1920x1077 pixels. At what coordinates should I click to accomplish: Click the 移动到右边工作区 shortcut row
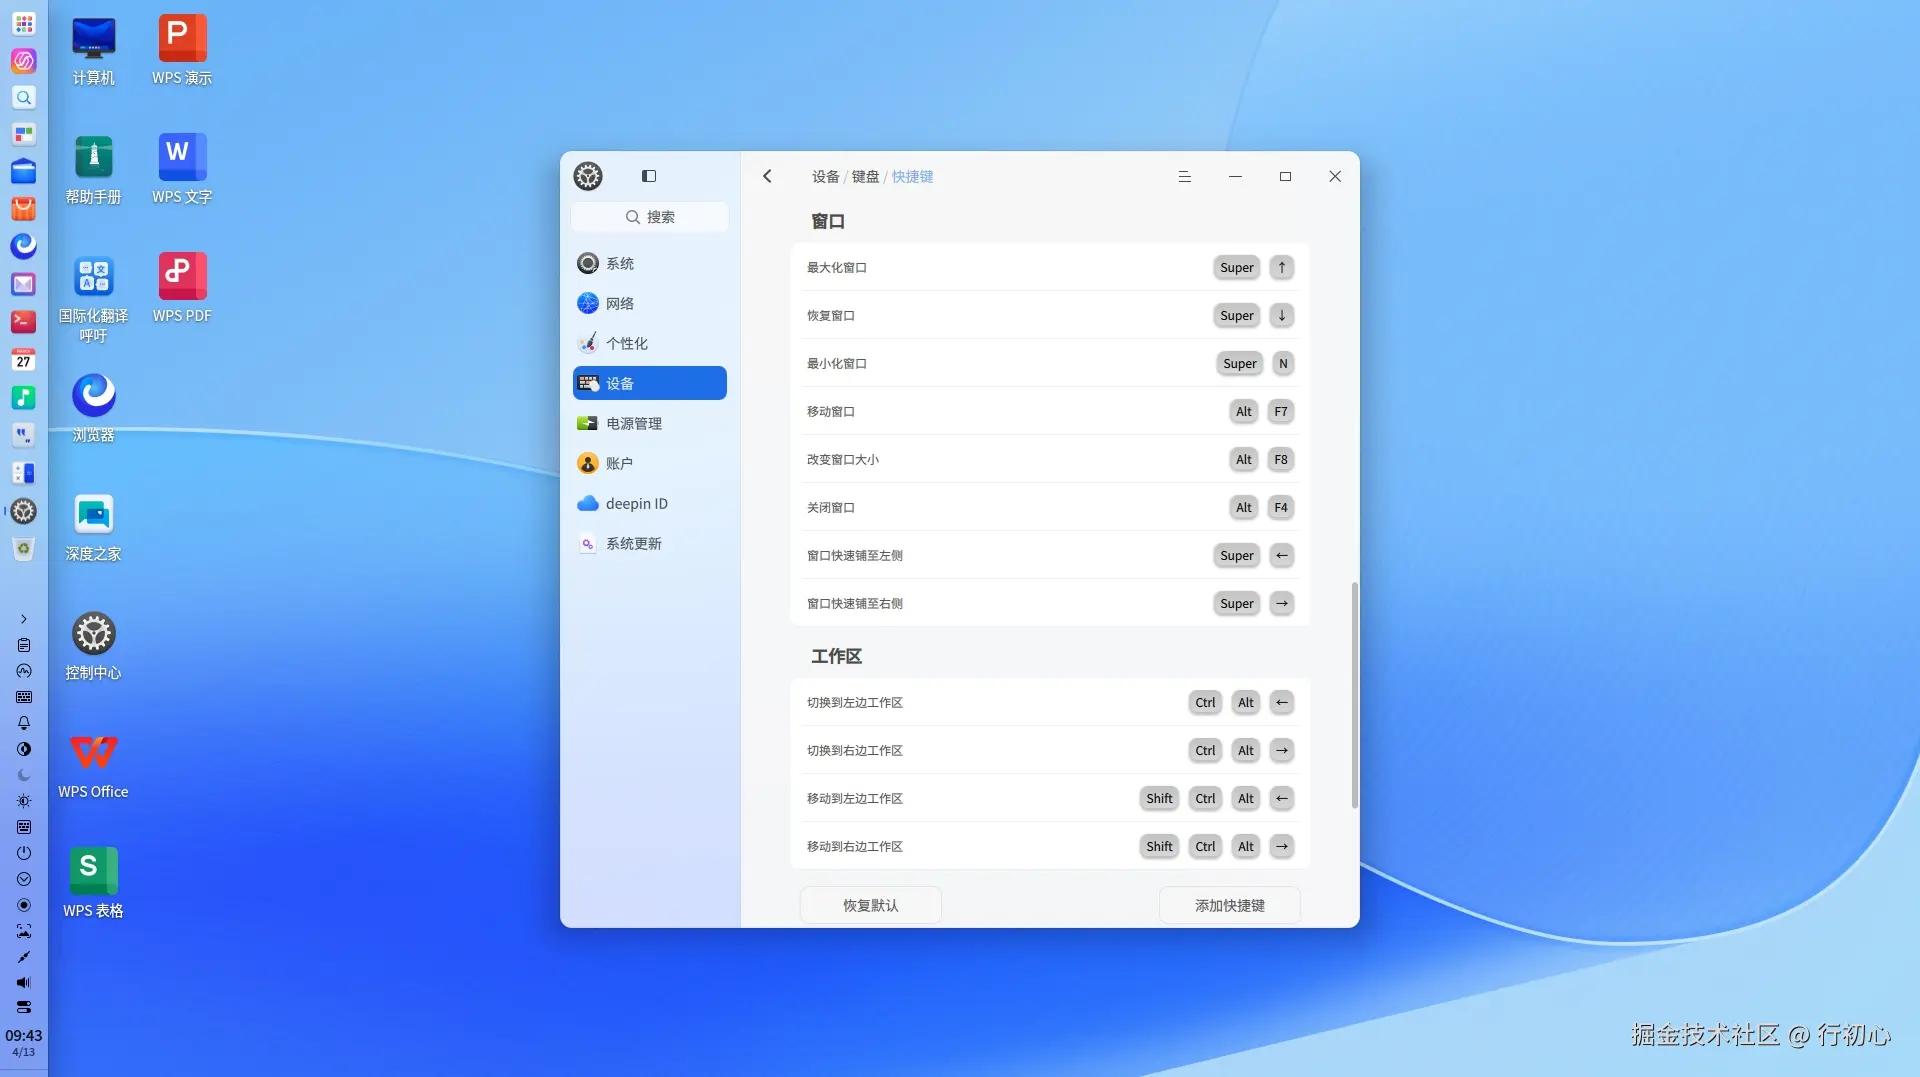[x=1050, y=846]
